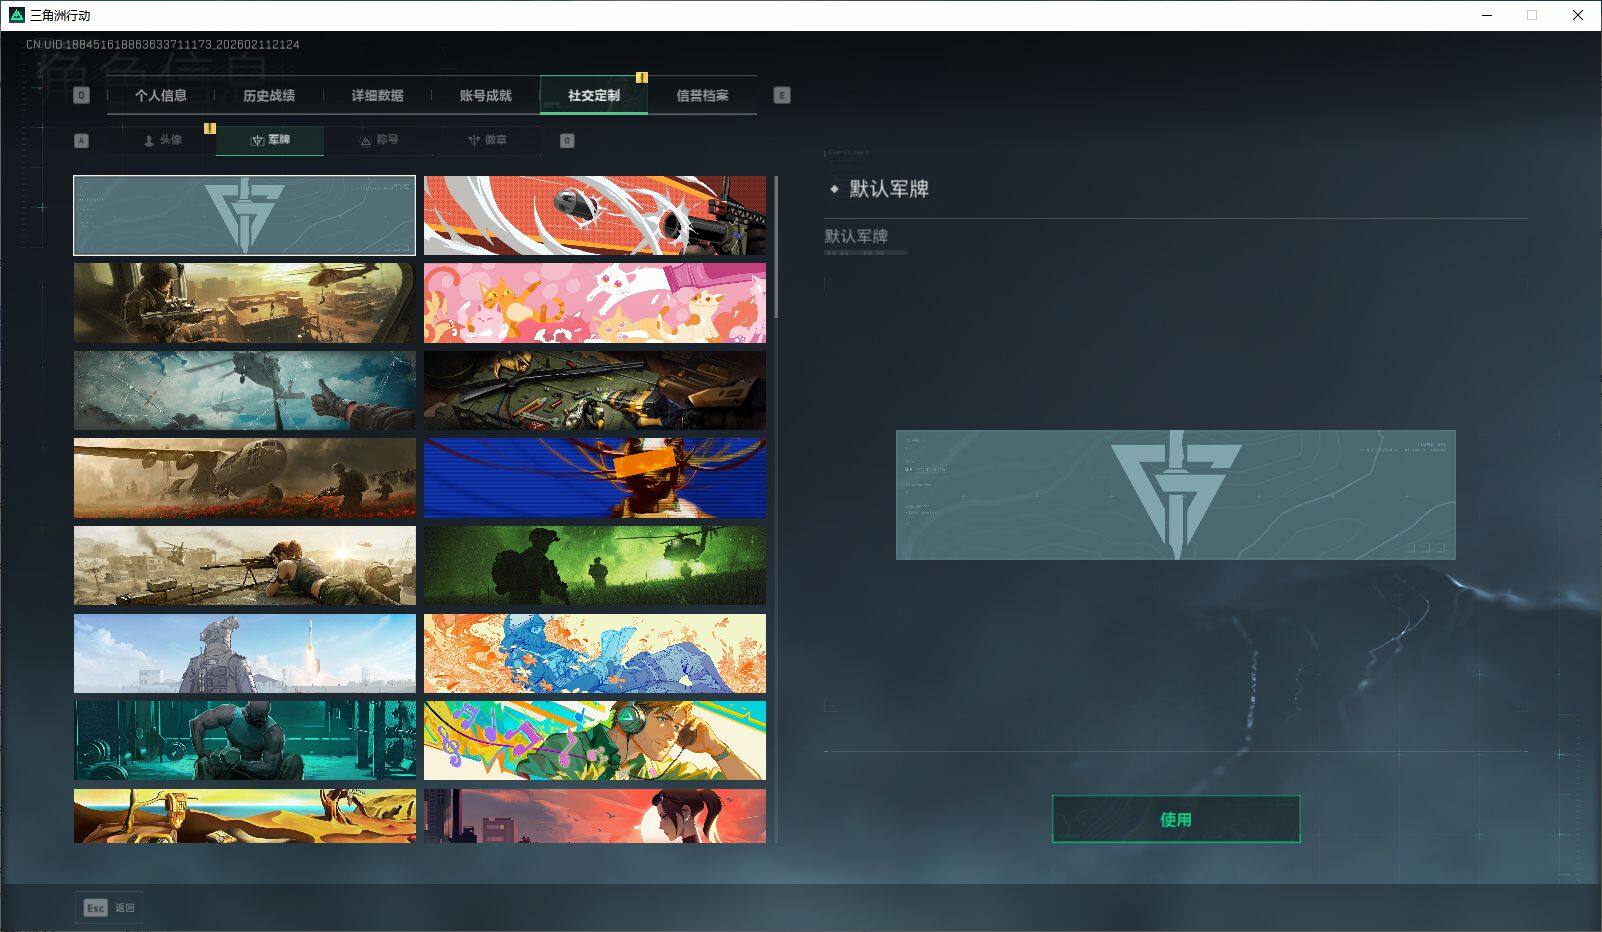The width and height of the screenshot is (1602, 932).
Task: Select the thumbs-up helicopter sky dog tag
Action: pyautogui.click(x=245, y=390)
